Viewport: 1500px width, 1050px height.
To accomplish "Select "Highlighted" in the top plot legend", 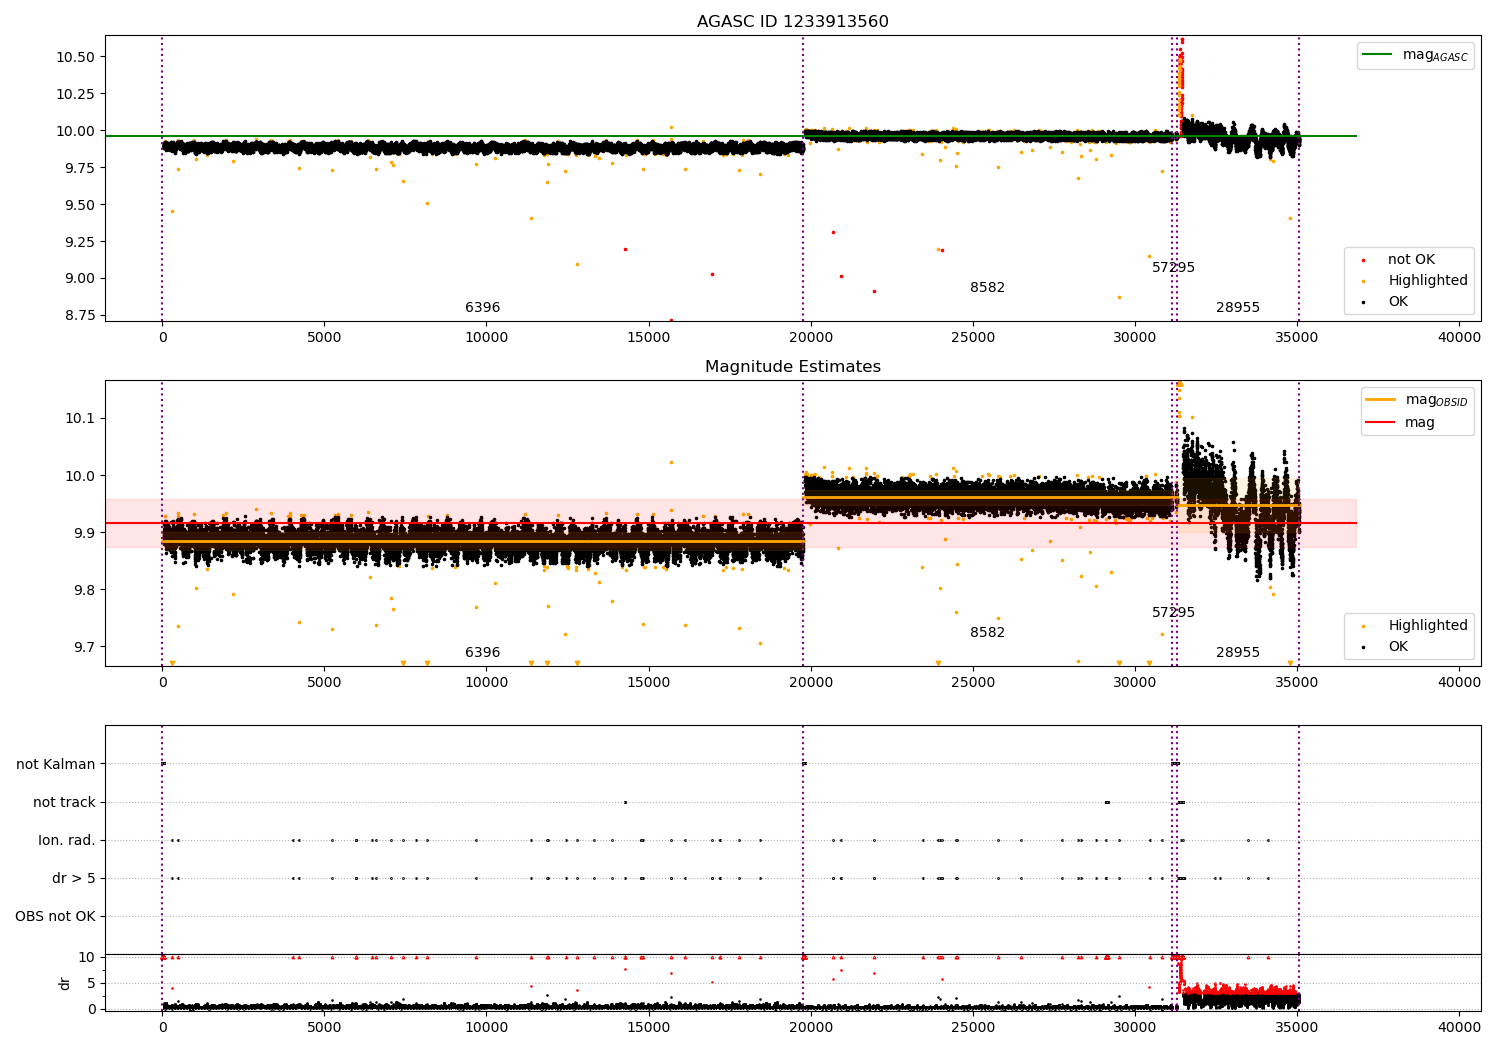I will 1428,281.
